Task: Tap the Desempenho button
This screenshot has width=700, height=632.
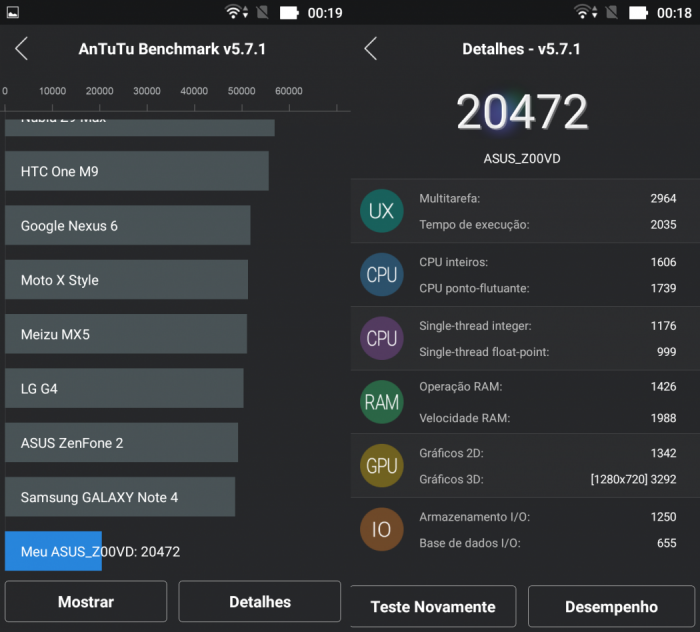Action: 611,606
